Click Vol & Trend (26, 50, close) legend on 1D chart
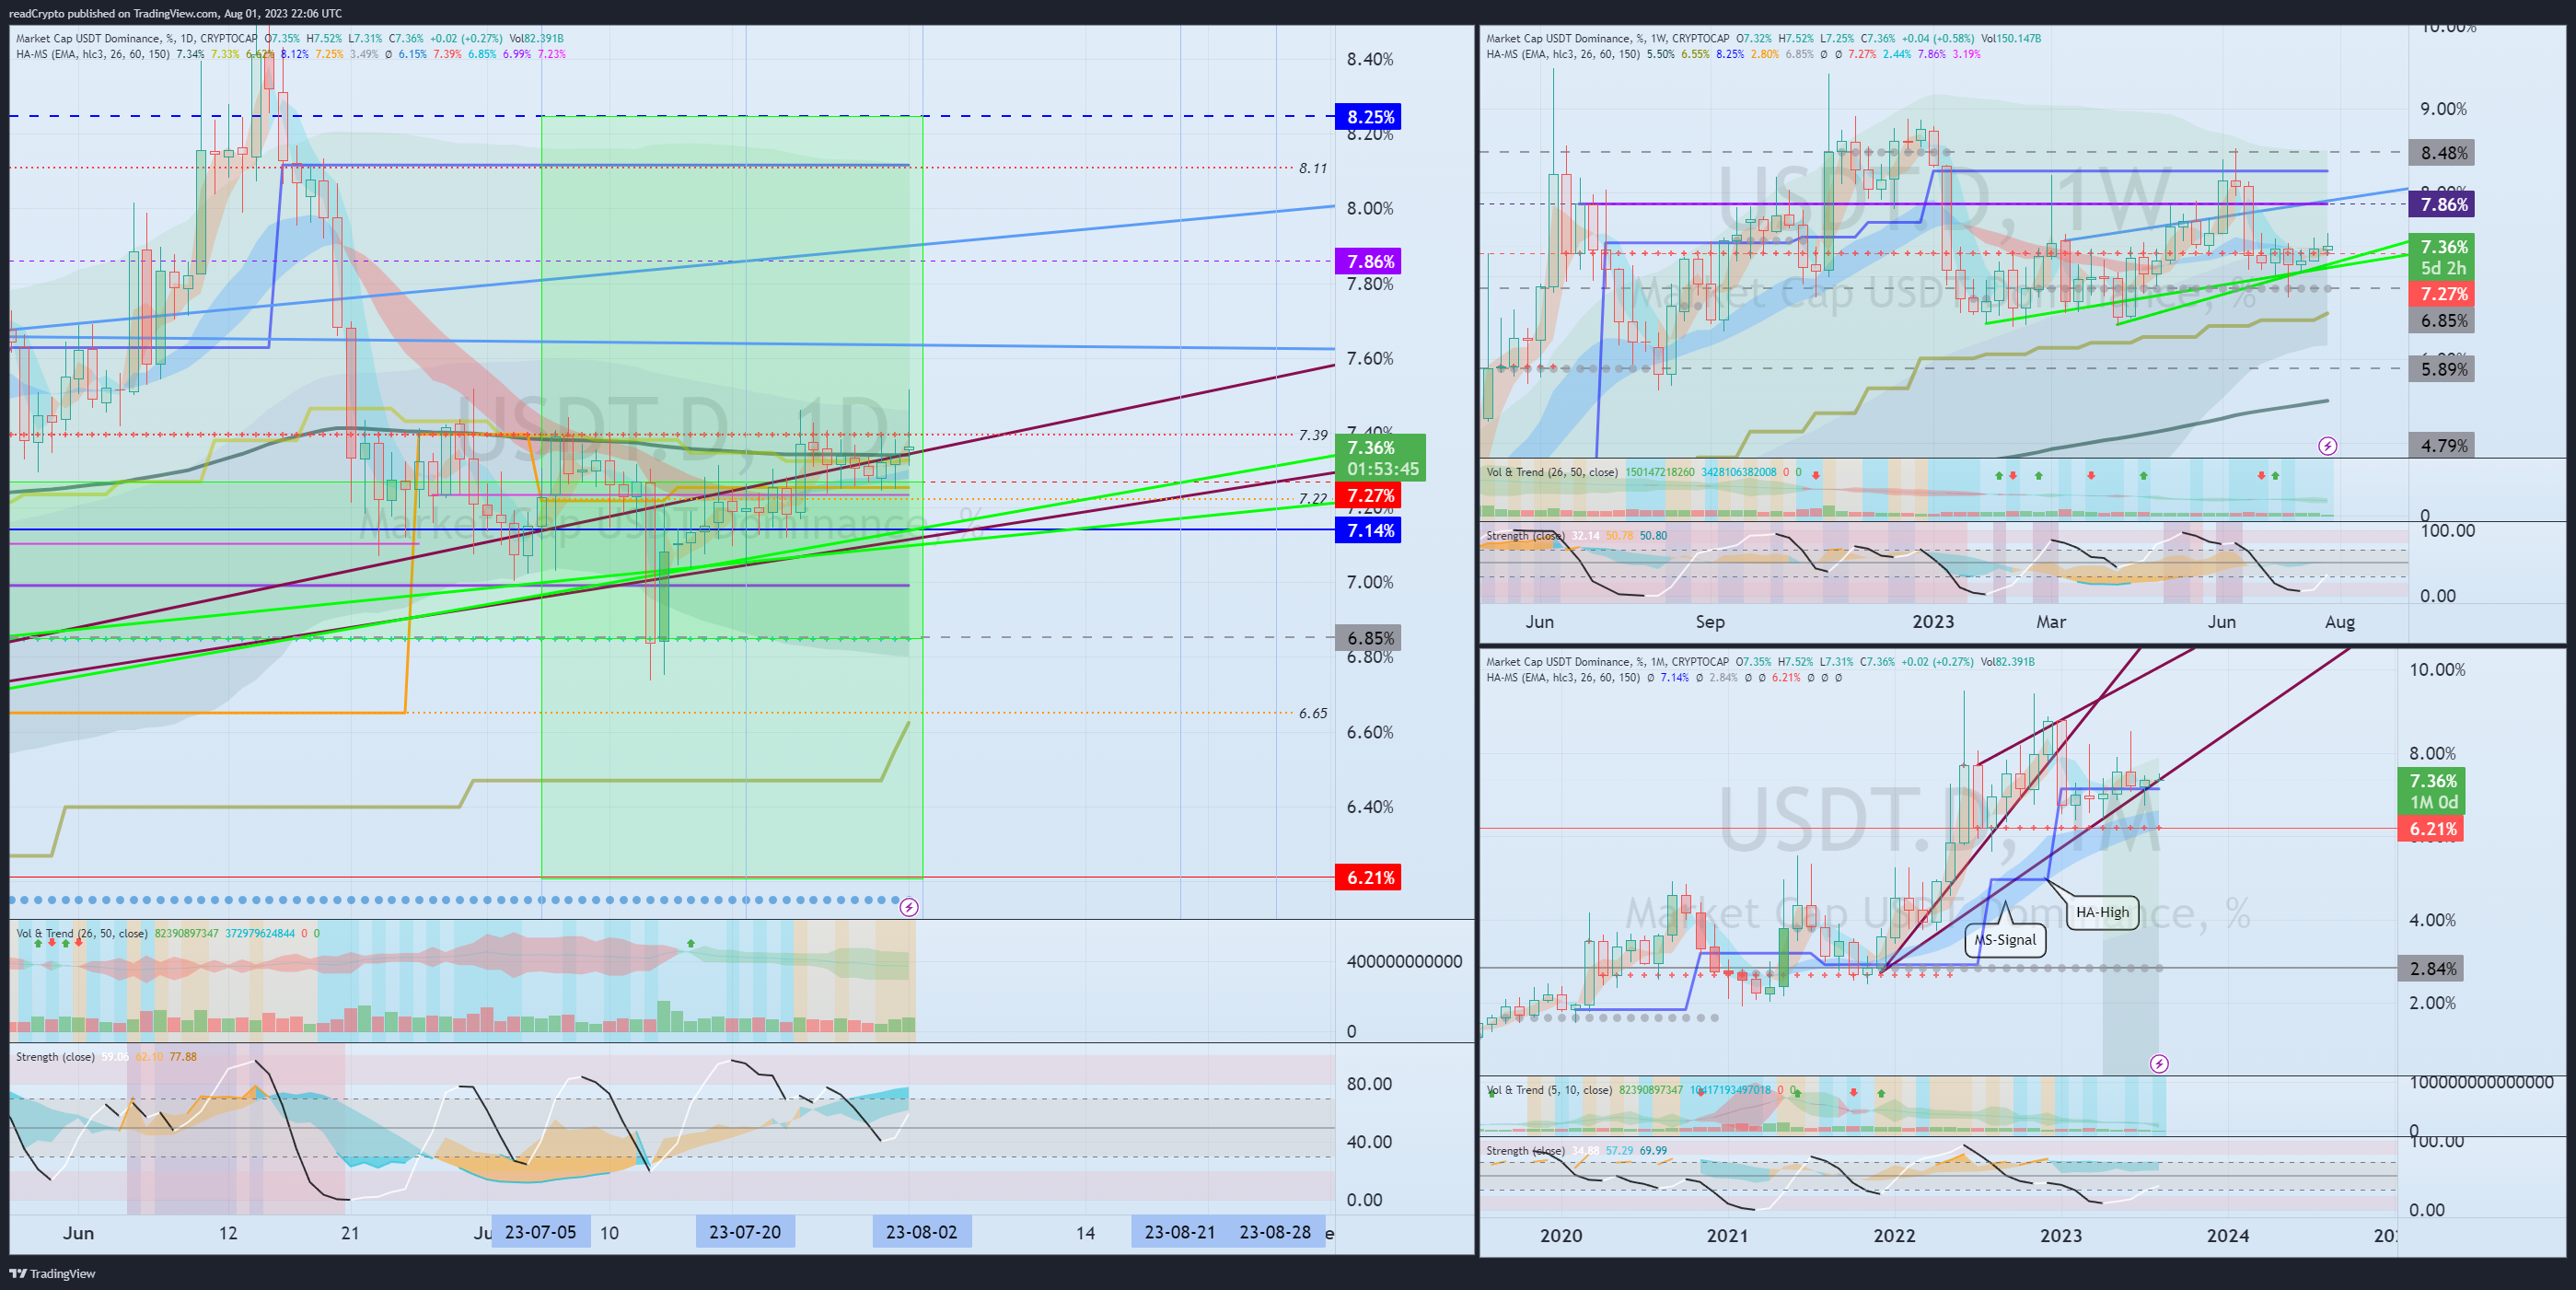The height and width of the screenshot is (1290, 2576). (x=81, y=933)
